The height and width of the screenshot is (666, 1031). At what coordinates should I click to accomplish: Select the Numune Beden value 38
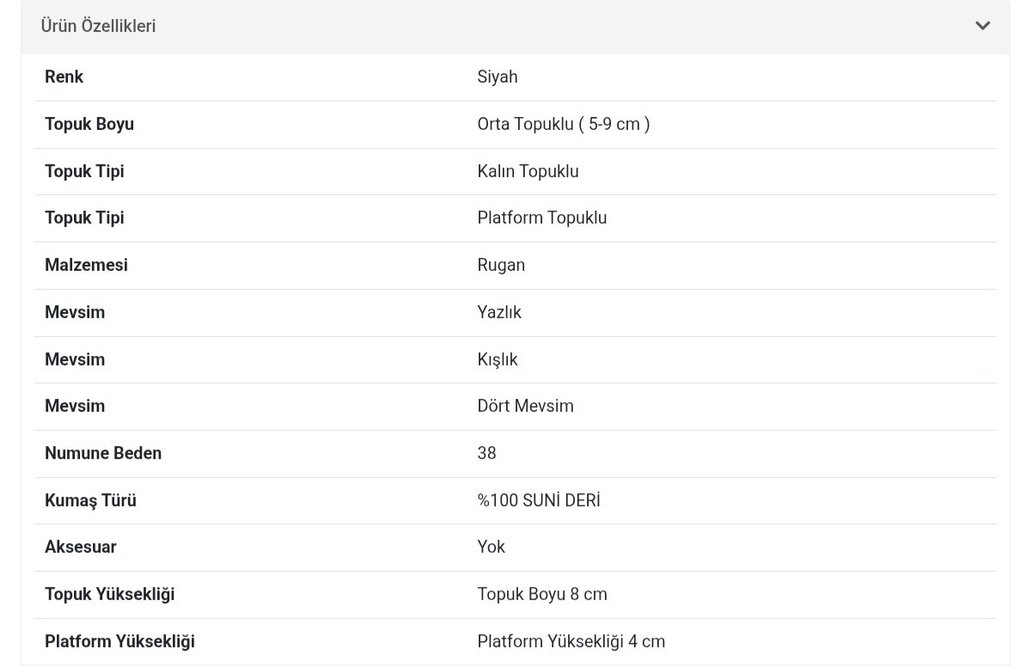click(486, 453)
